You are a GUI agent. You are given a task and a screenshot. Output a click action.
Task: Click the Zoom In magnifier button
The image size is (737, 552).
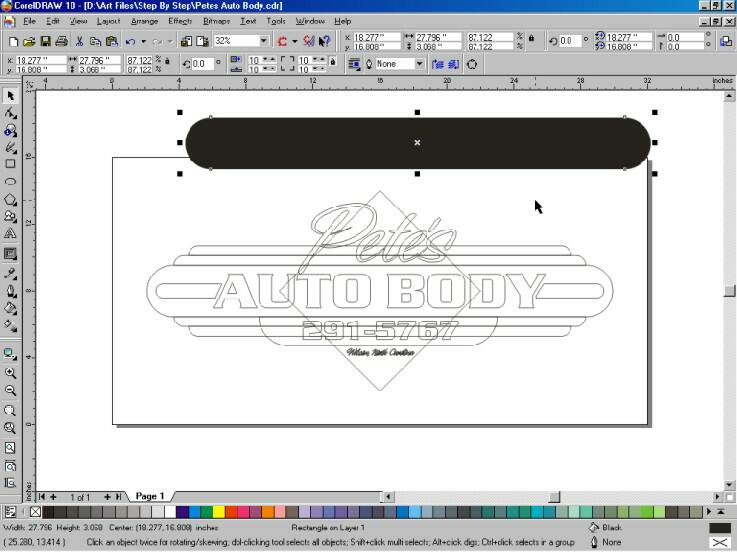pos(10,373)
